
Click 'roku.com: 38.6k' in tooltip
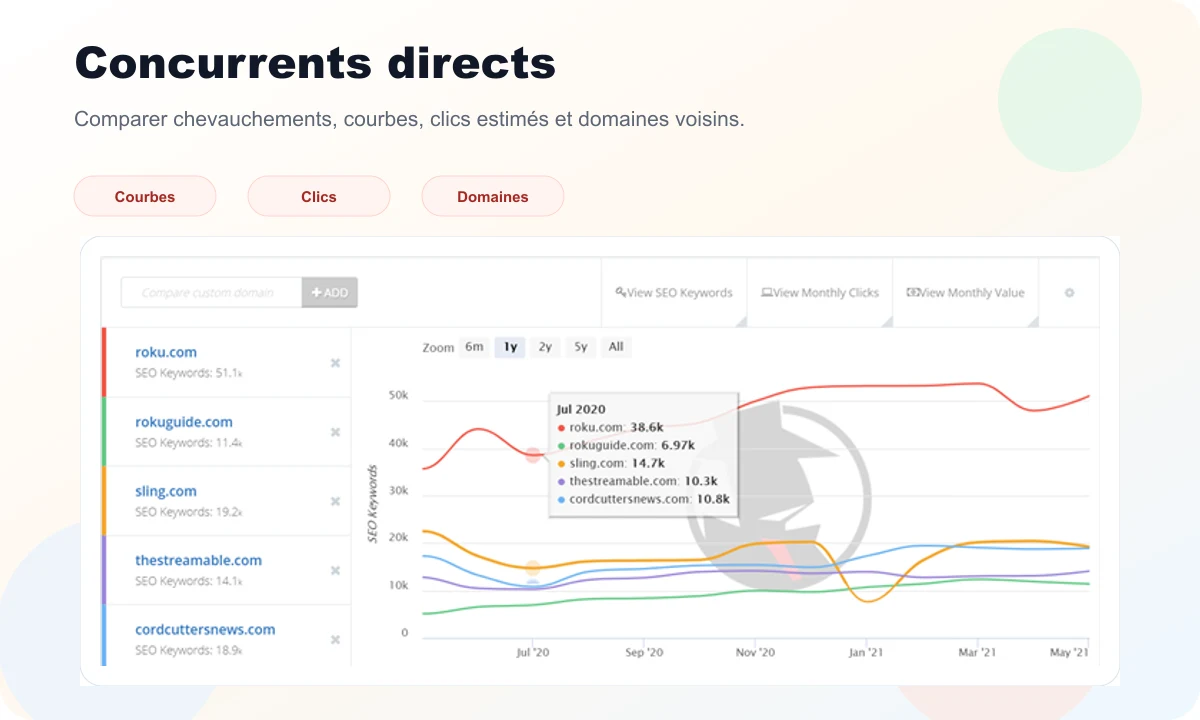[x=610, y=427]
